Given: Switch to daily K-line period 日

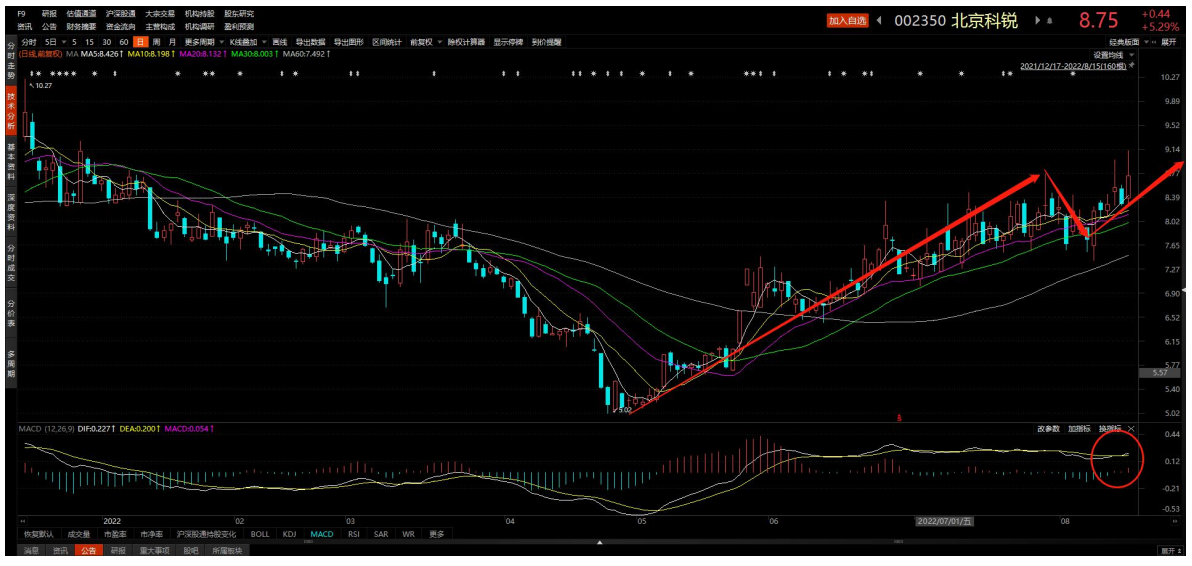Looking at the screenshot, I should [x=140, y=42].
